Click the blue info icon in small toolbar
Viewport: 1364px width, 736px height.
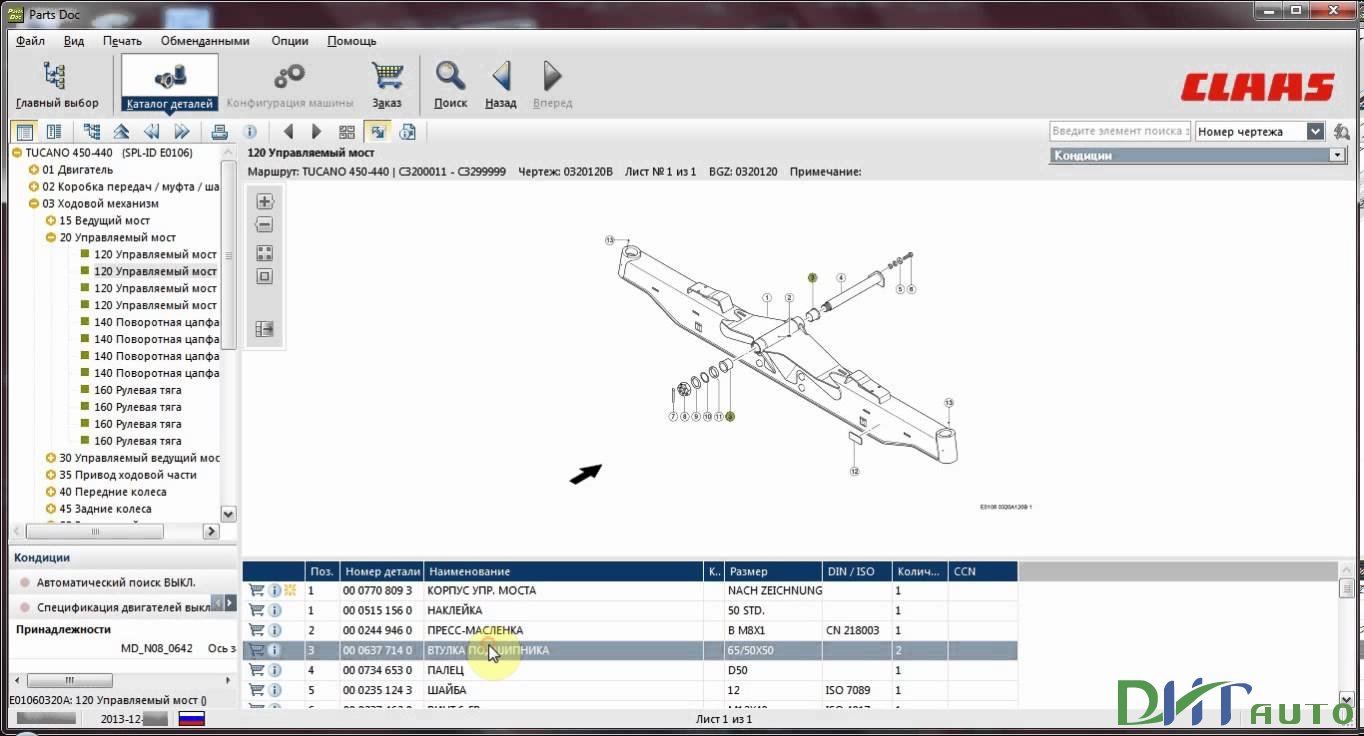250,132
